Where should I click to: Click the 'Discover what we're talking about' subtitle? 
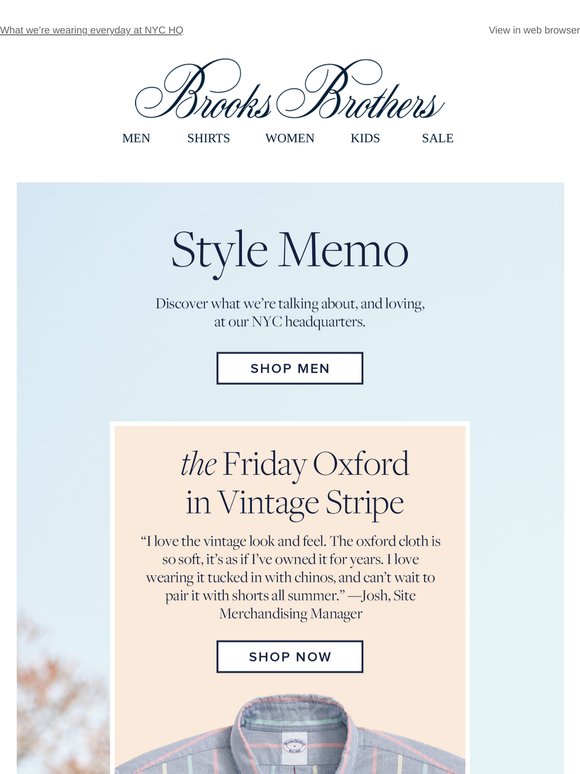coord(290,312)
